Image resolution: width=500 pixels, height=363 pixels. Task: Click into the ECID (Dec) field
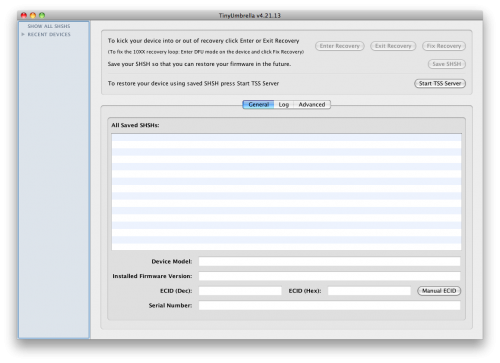(x=240, y=291)
